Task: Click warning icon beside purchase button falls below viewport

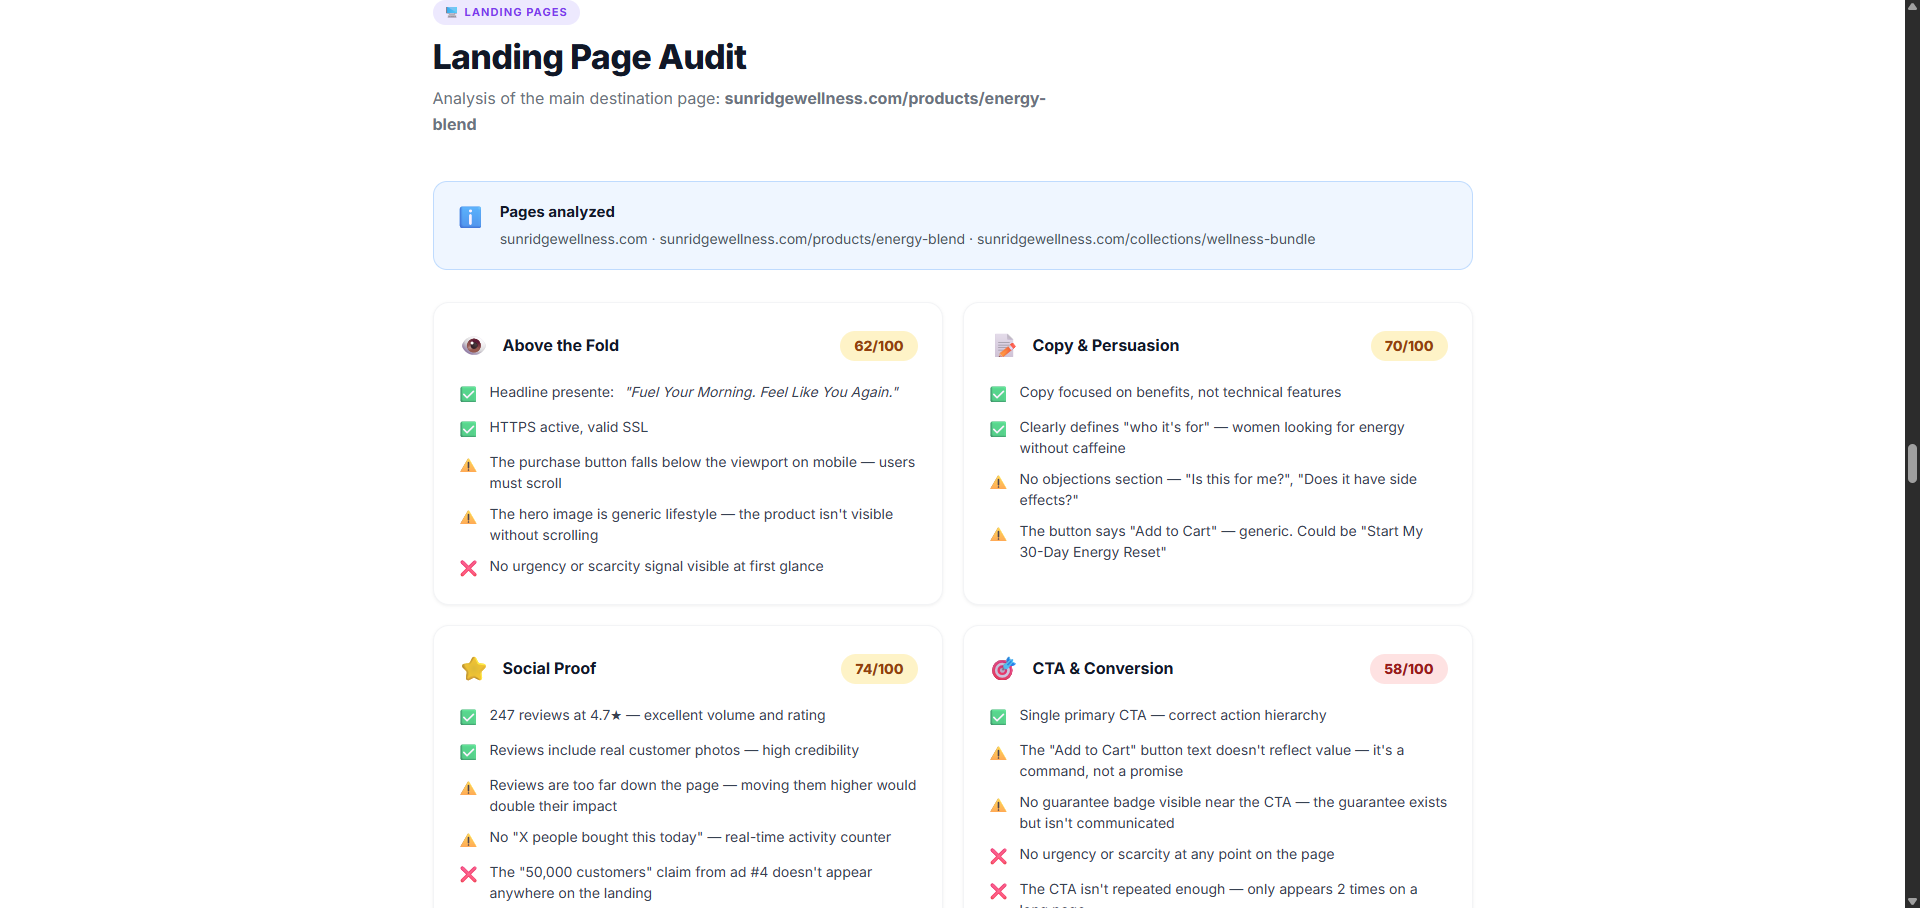Action: coord(468,465)
